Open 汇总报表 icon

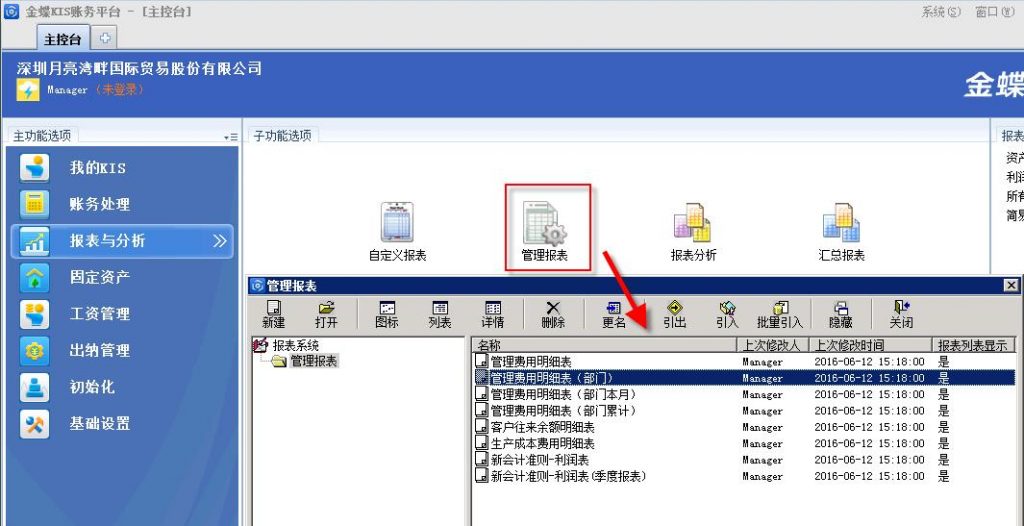point(841,232)
